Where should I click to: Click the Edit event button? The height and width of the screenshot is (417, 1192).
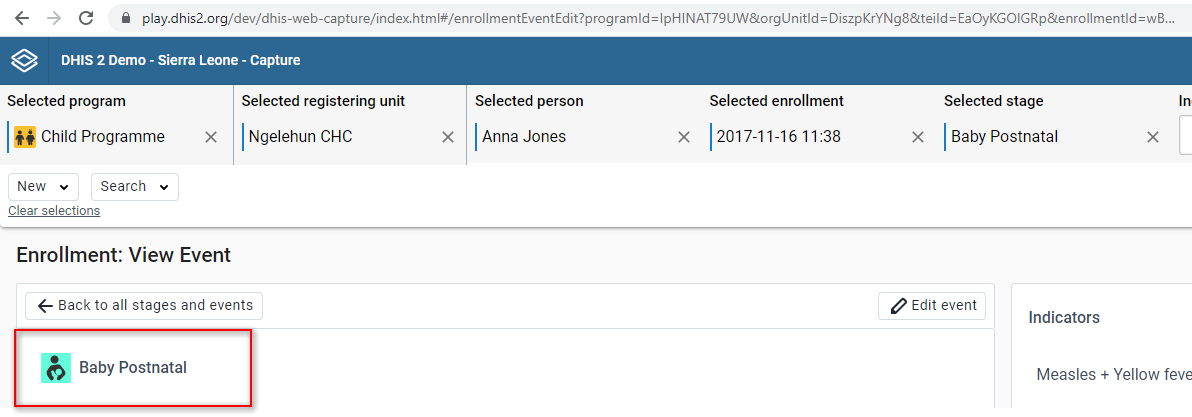[932, 305]
